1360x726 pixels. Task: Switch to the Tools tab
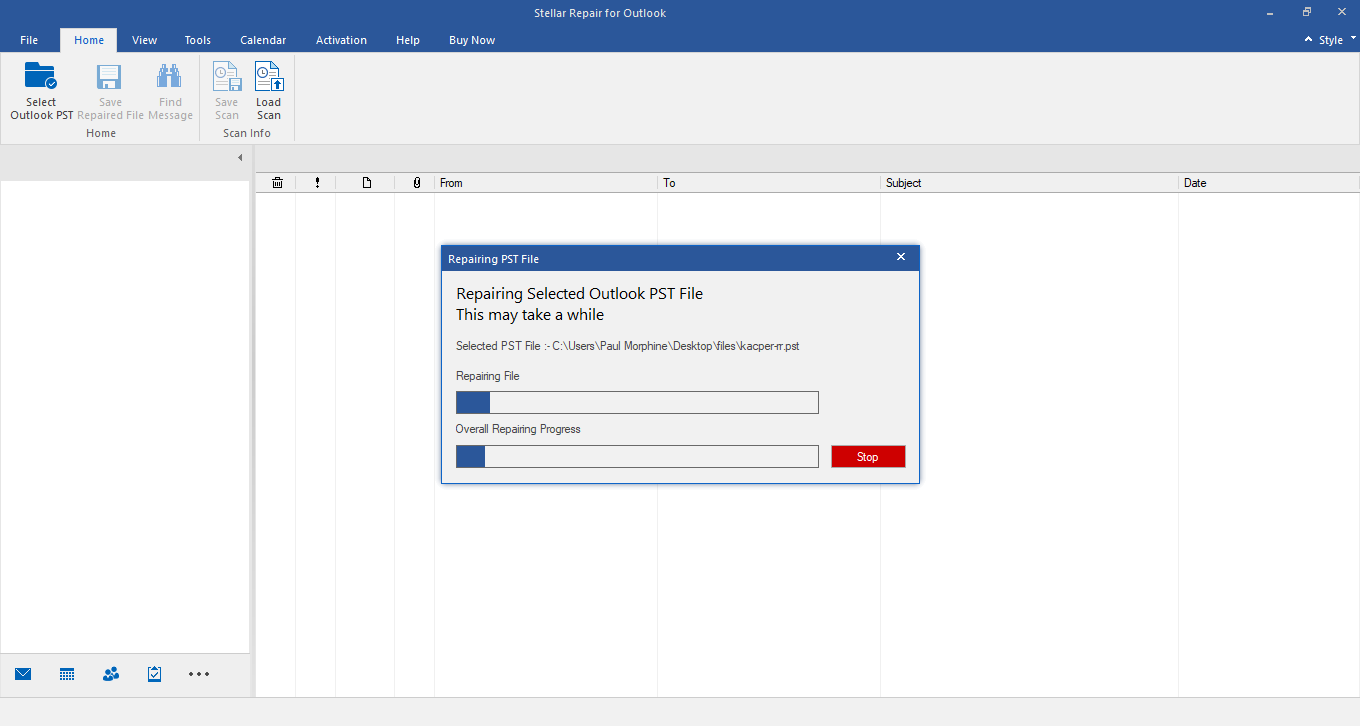coord(197,40)
